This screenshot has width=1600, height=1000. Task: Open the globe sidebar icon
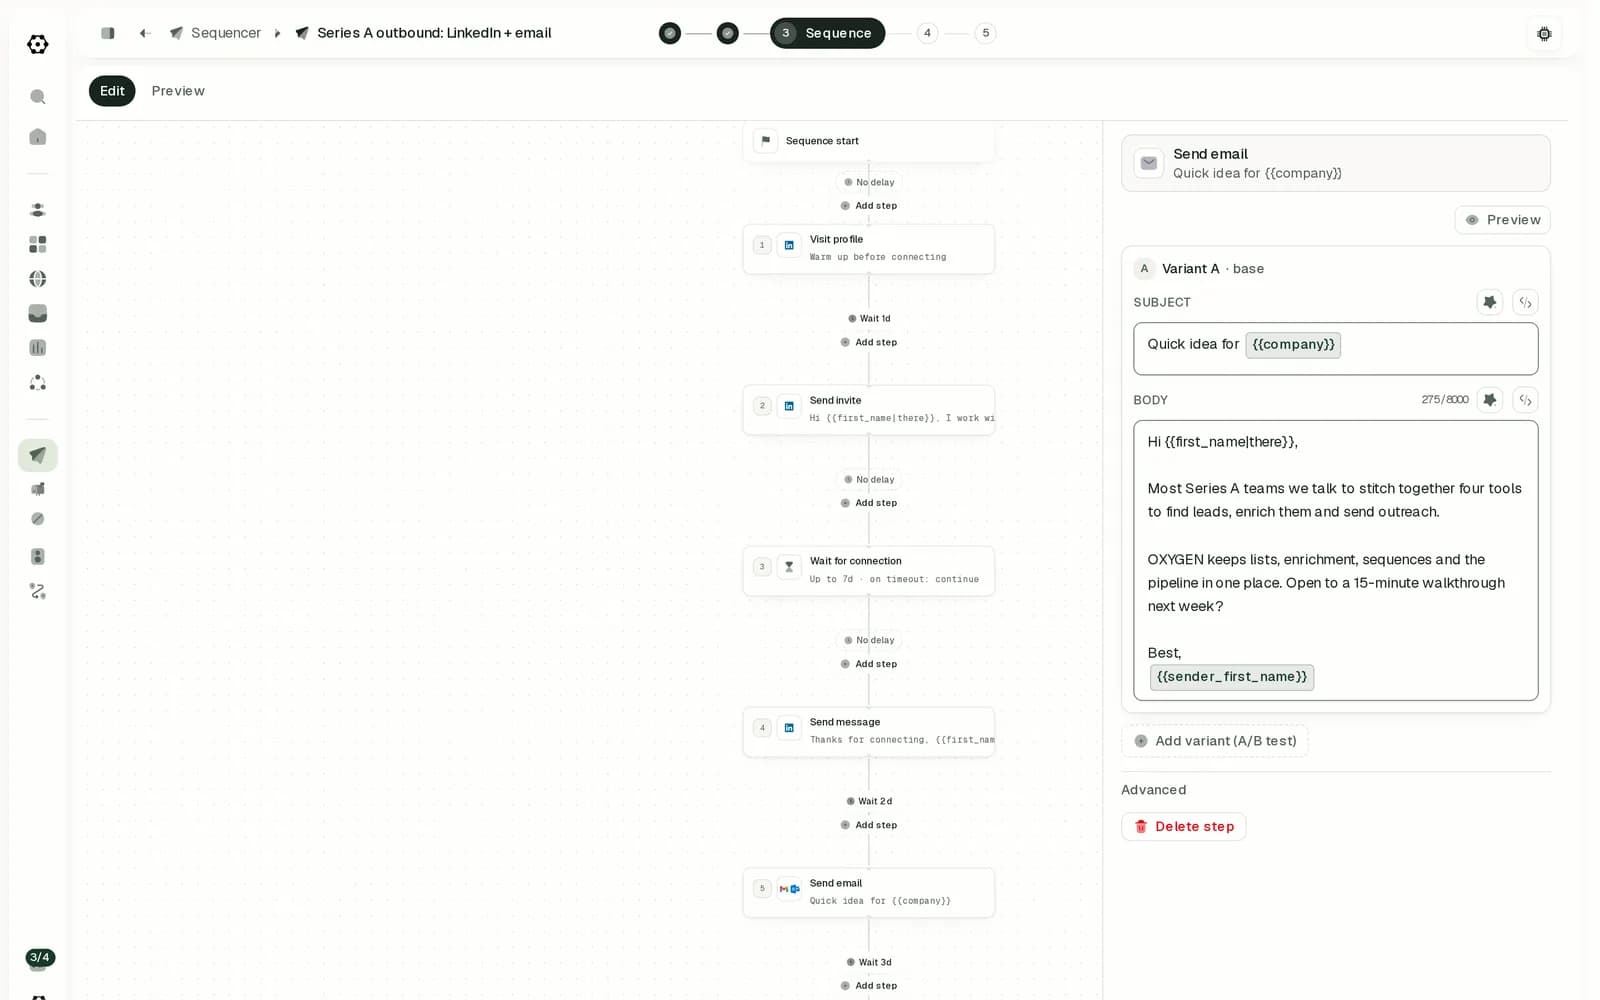tap(38, 279)
